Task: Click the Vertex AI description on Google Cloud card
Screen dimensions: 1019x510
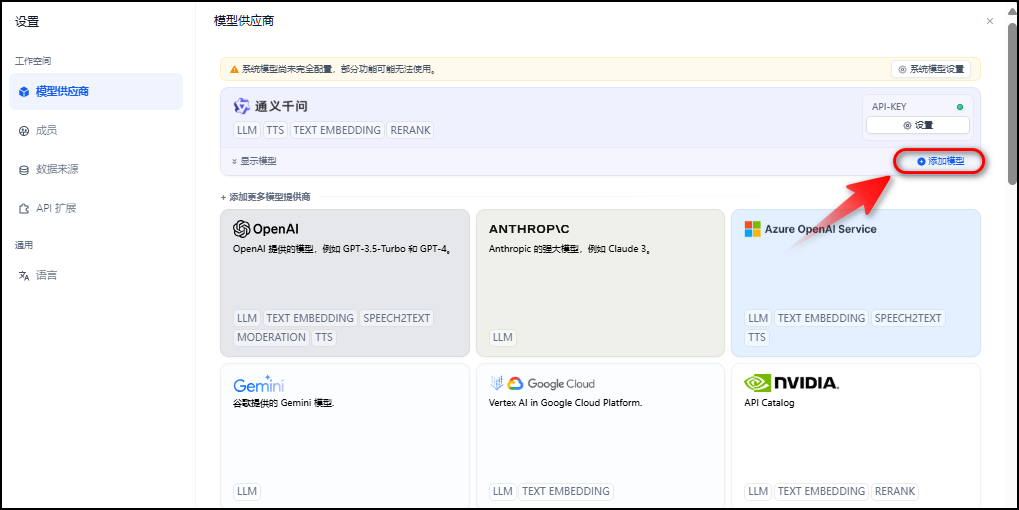Action: [565, 403]
